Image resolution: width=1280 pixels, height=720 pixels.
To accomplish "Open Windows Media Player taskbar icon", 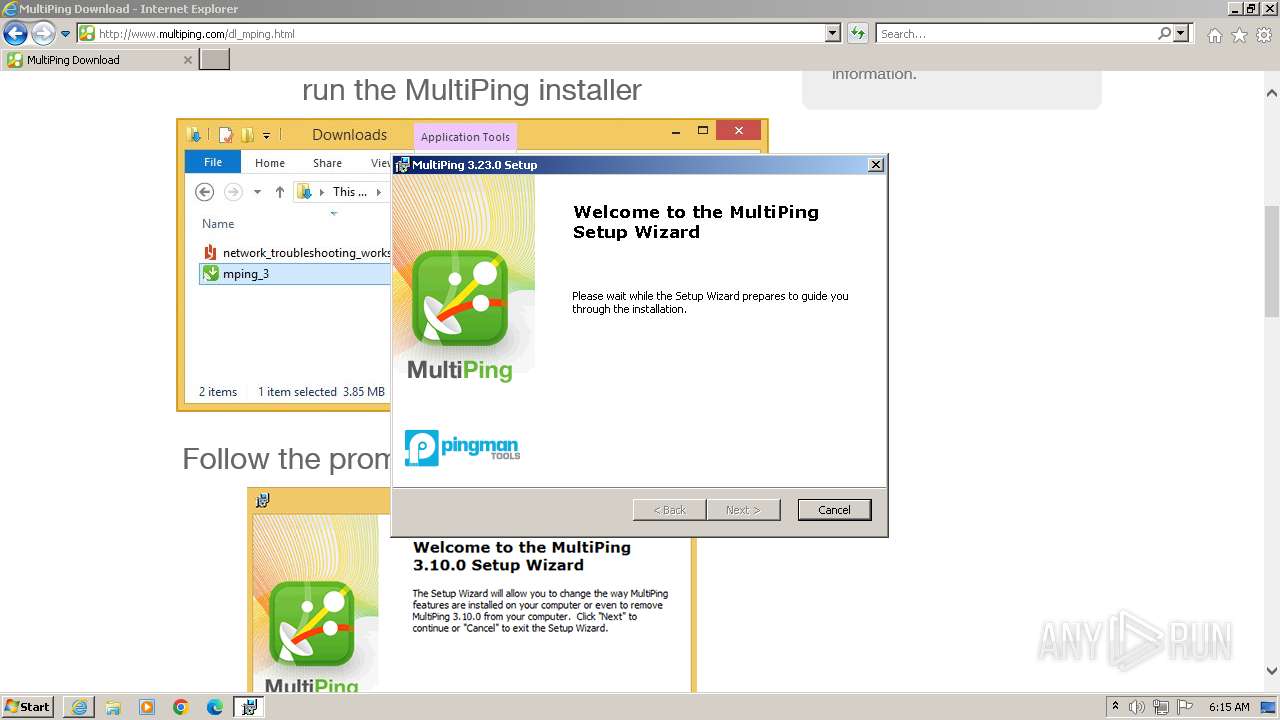I will tap(147, 707).
